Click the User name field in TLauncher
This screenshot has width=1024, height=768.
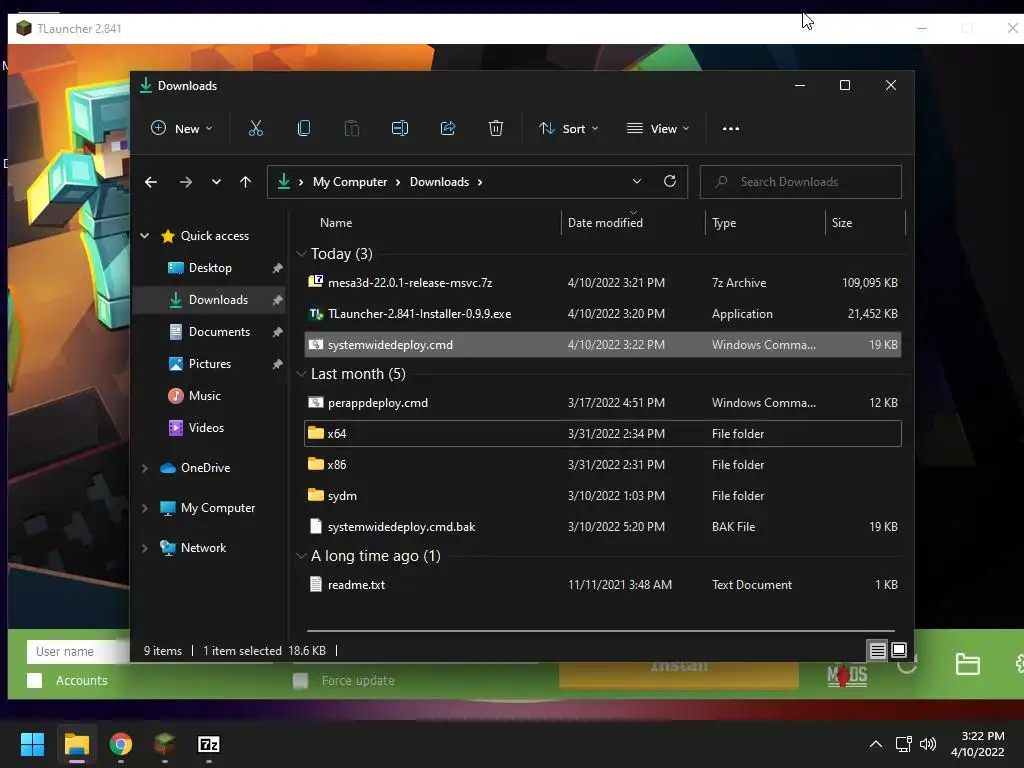coord(78,651)
